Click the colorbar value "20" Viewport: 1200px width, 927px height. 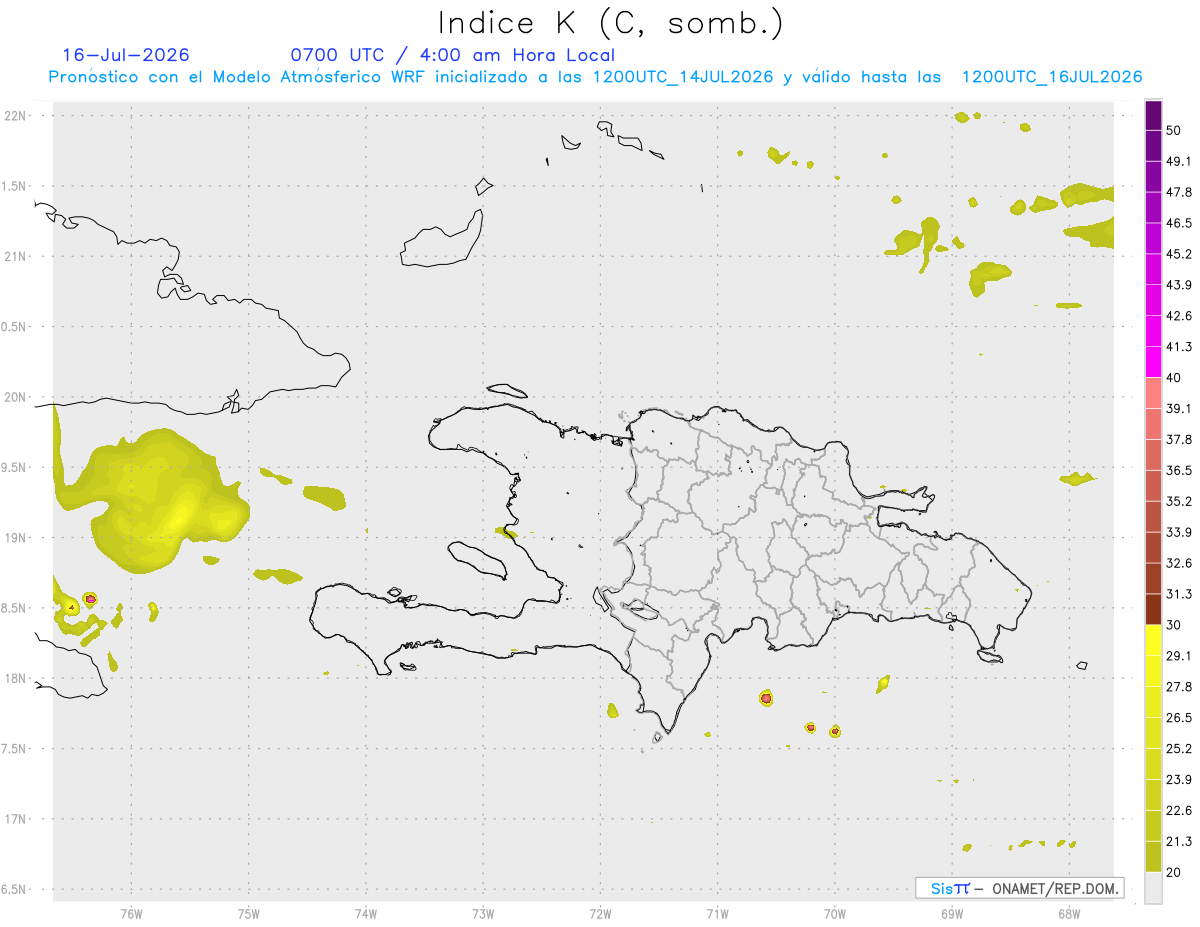[x=1176, y=873]
